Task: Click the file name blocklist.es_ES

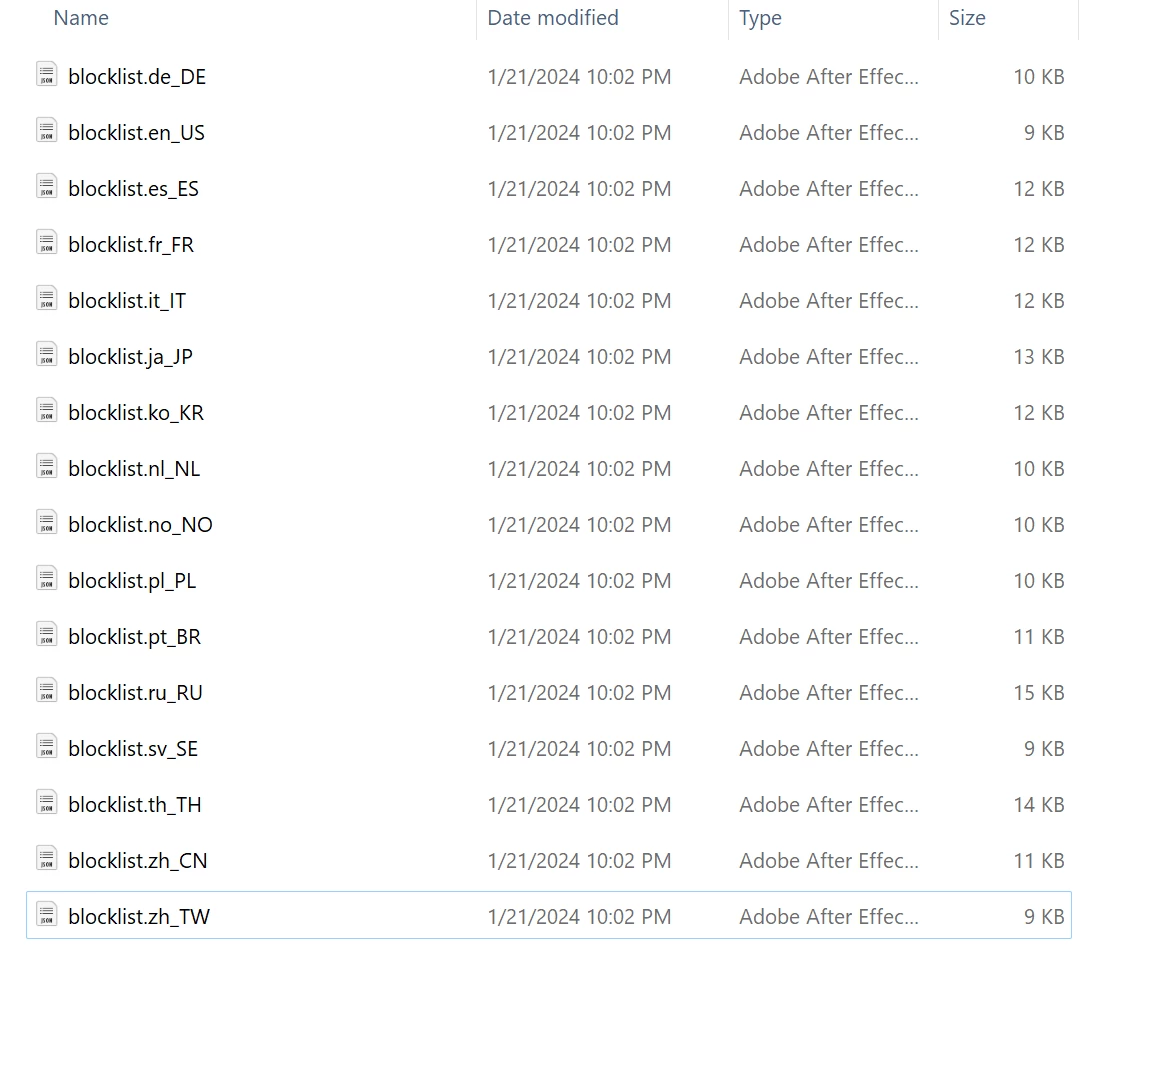Action: point(133,189)
